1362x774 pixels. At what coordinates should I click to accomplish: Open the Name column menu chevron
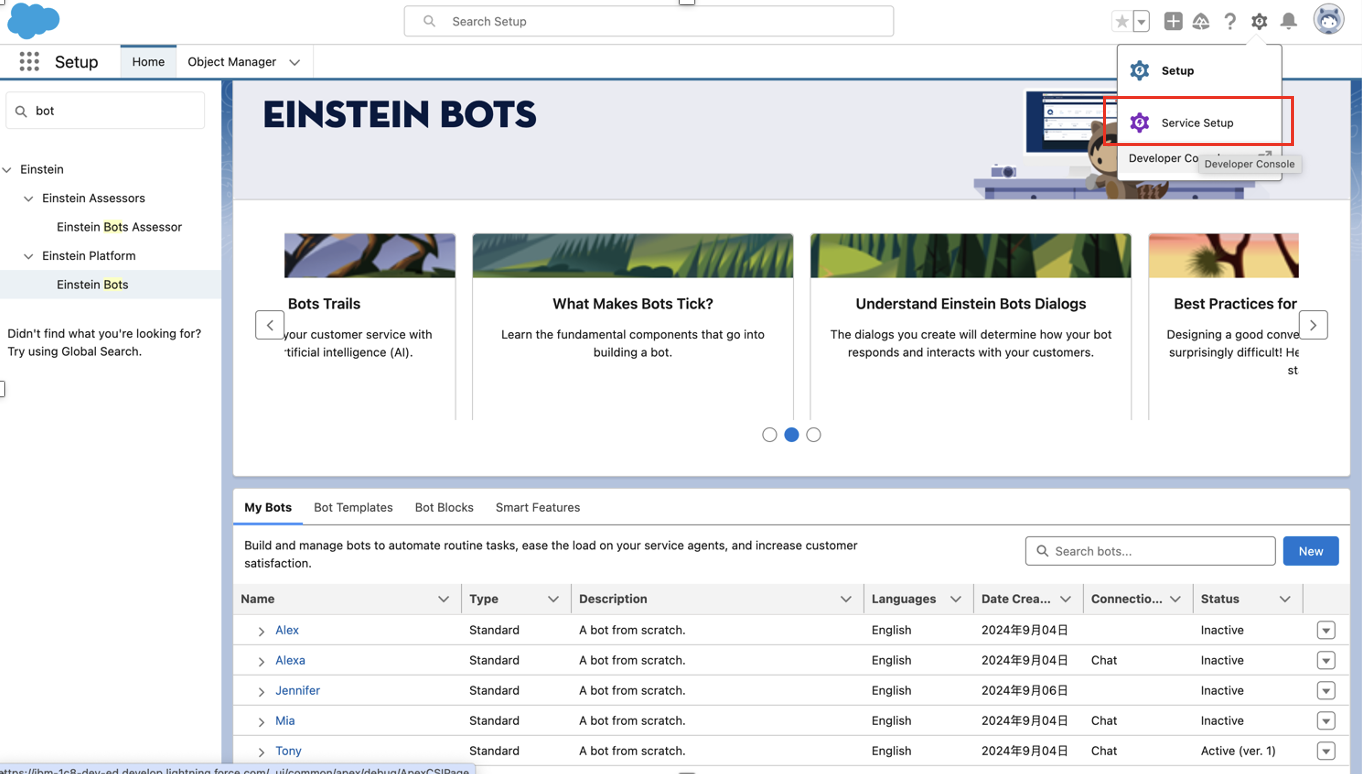click(444, 599)
